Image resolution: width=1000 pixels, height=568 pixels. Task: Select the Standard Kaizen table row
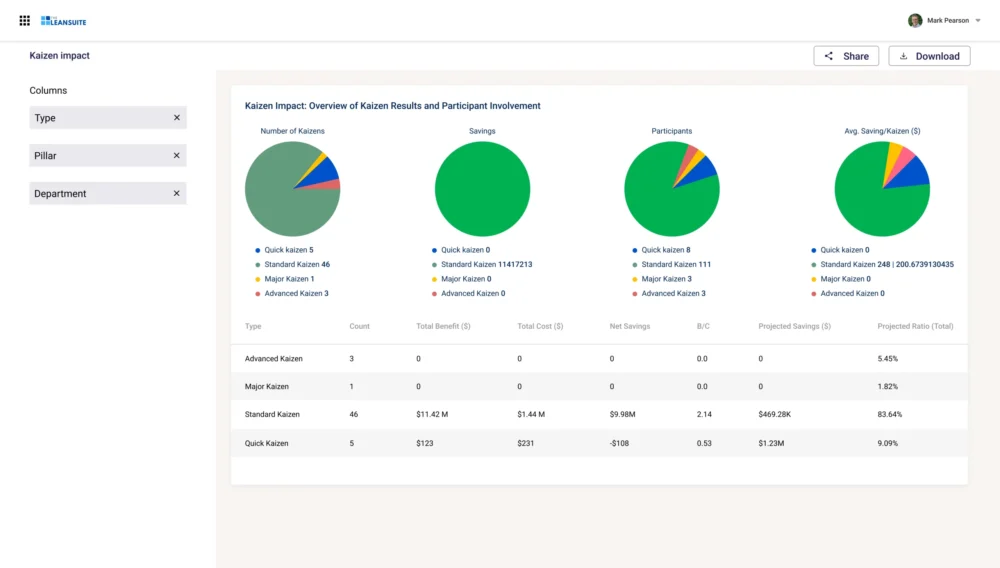pos(598,414)
